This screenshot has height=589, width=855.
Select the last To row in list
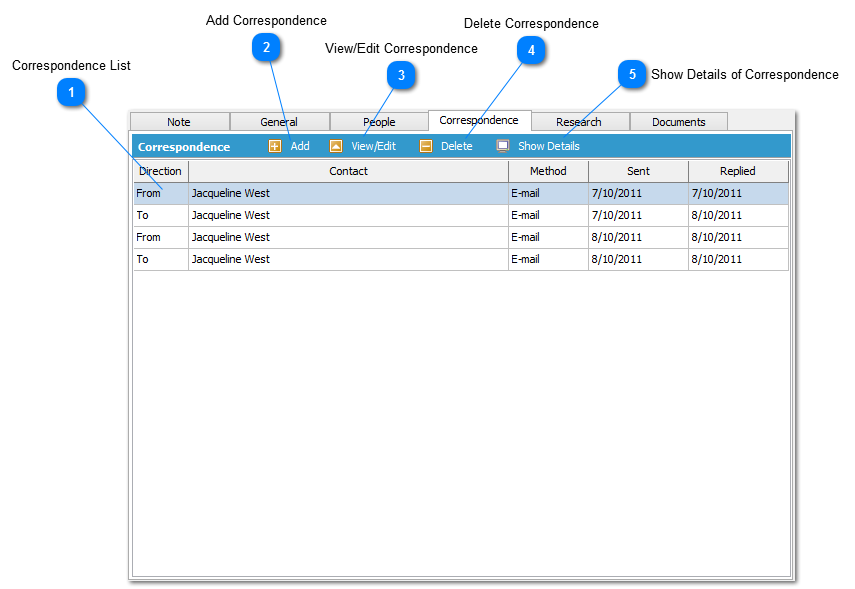[x=348, y=259]
